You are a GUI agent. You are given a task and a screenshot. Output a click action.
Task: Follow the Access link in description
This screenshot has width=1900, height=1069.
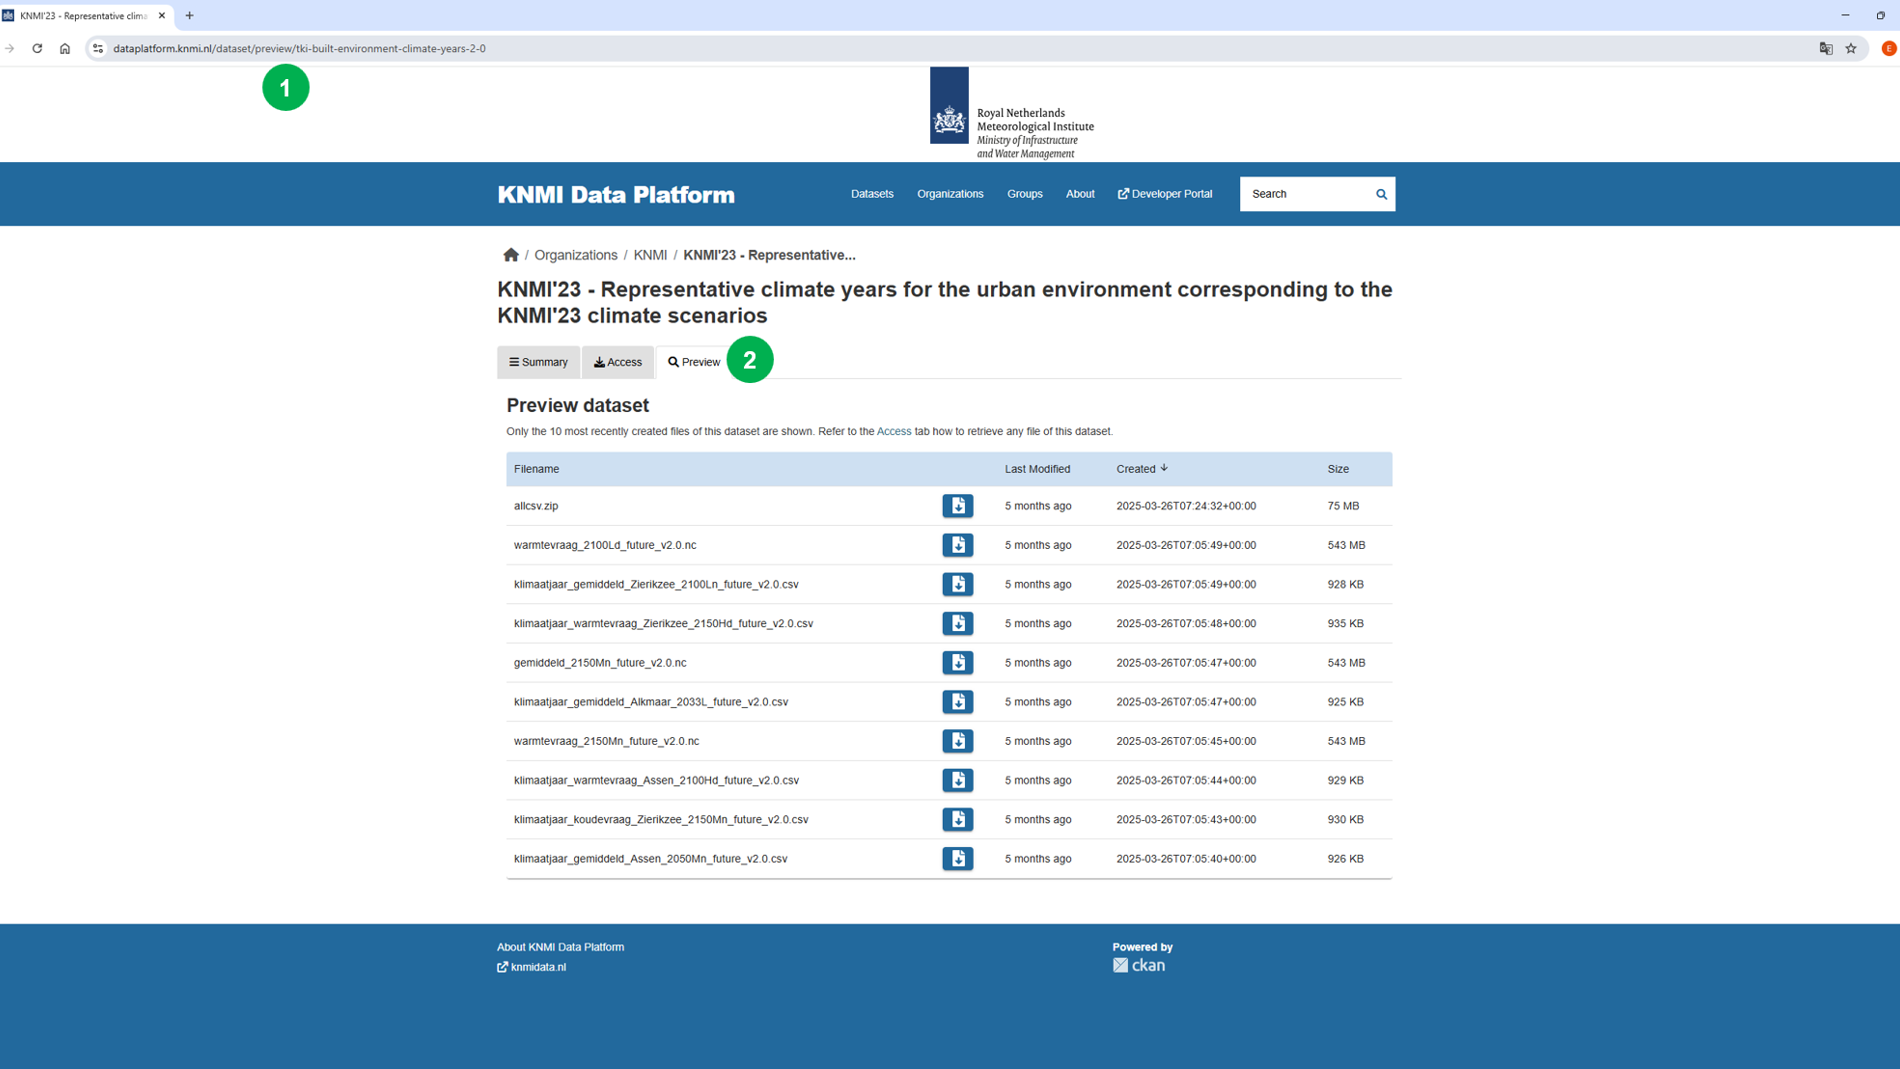(893, 431)
